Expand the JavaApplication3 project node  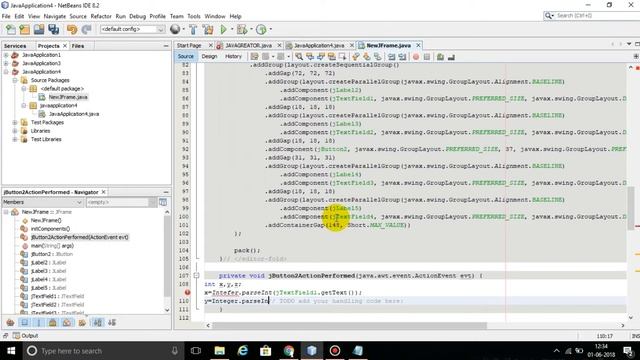[6, 63]
